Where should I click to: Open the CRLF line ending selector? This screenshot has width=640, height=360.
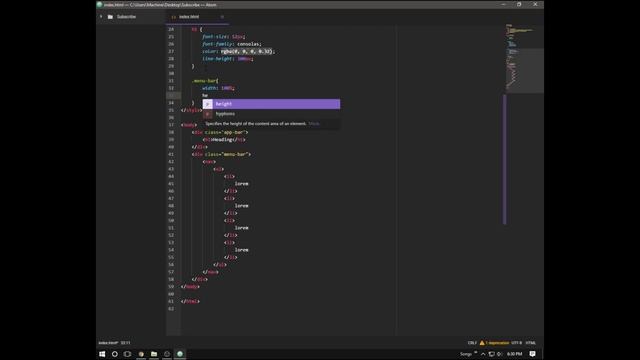(x=472, y=343)
